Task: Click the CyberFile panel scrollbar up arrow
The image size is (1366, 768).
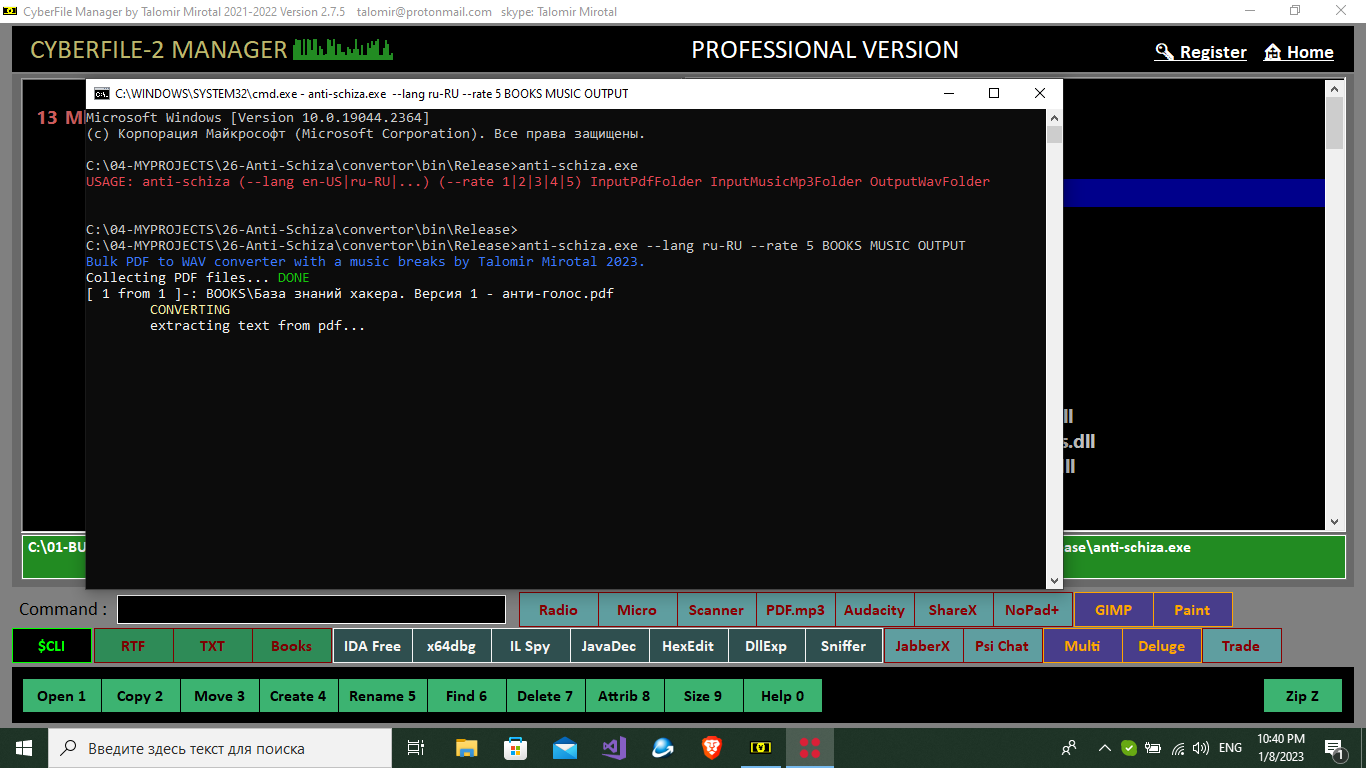Action: (1334, 90)
